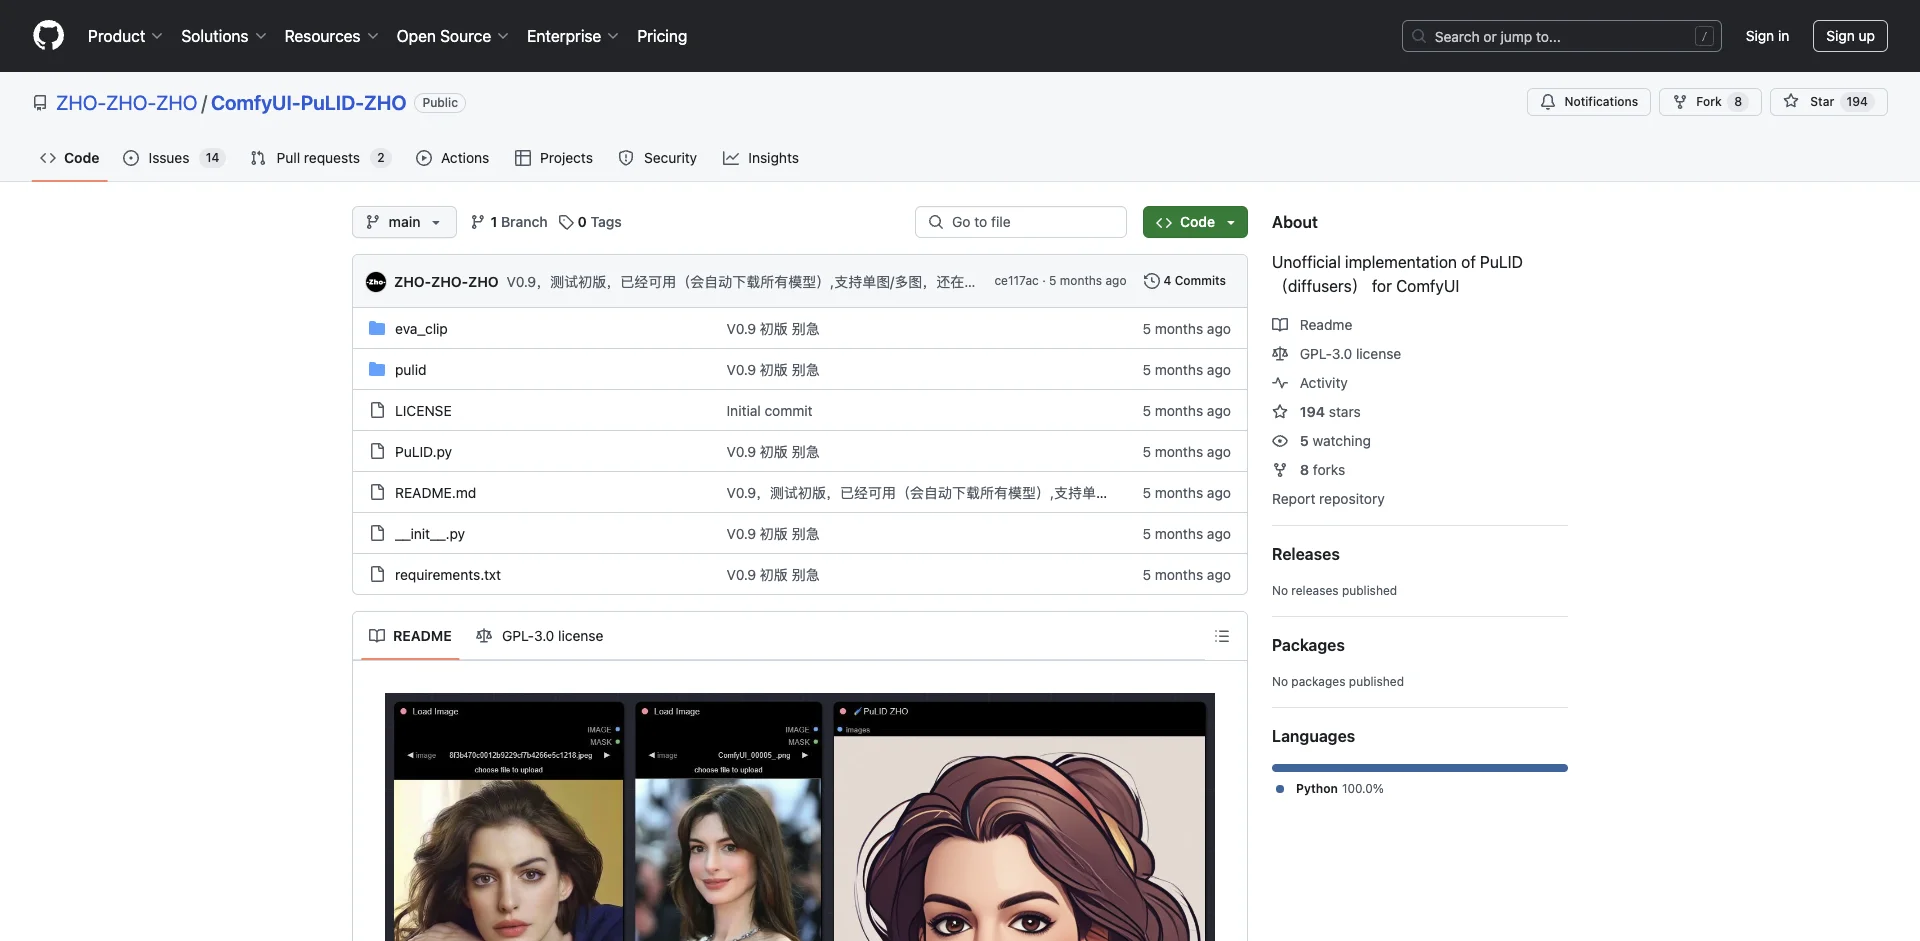Click the Python language bar

tap(1420, 768)
